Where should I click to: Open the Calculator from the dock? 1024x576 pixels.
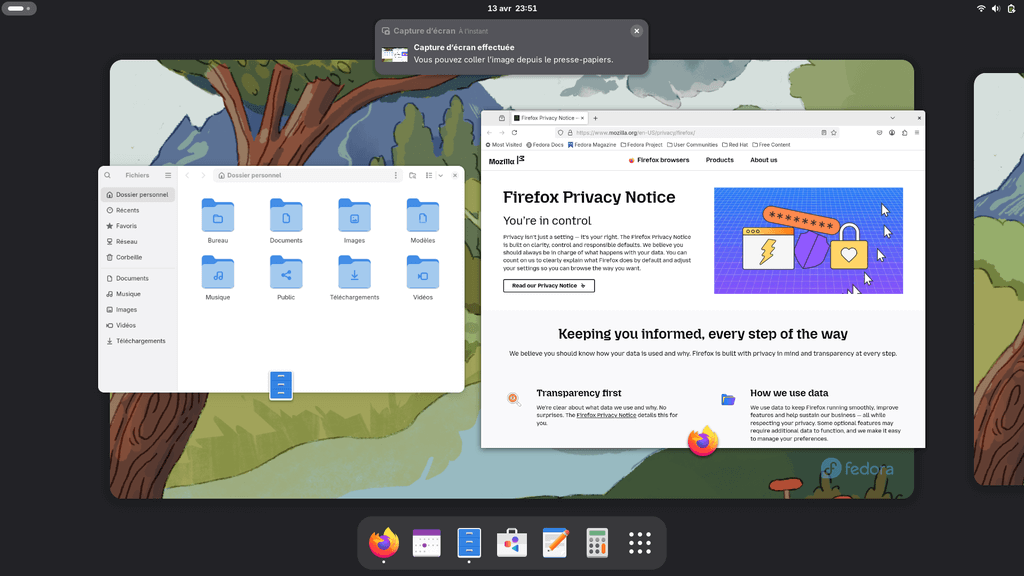point(597,543)
